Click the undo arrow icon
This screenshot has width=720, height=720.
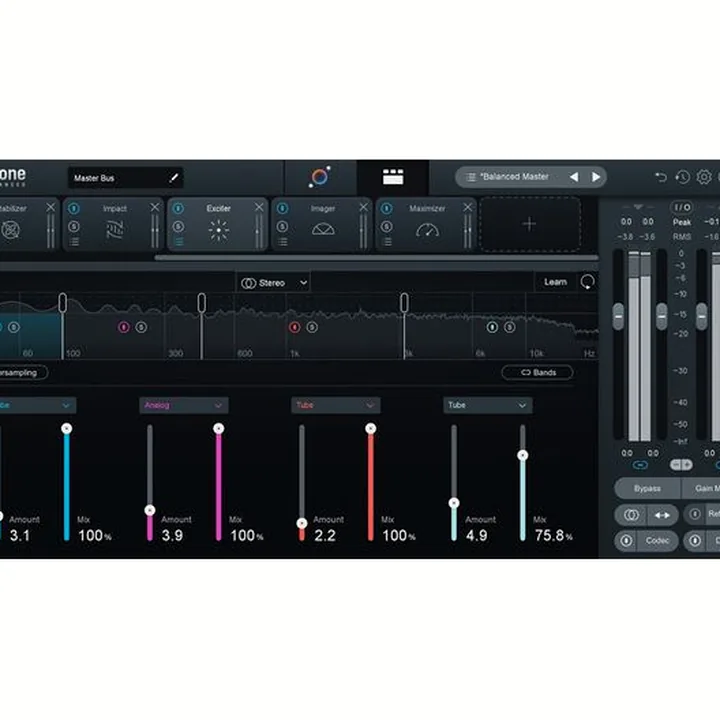click(660, 177)
